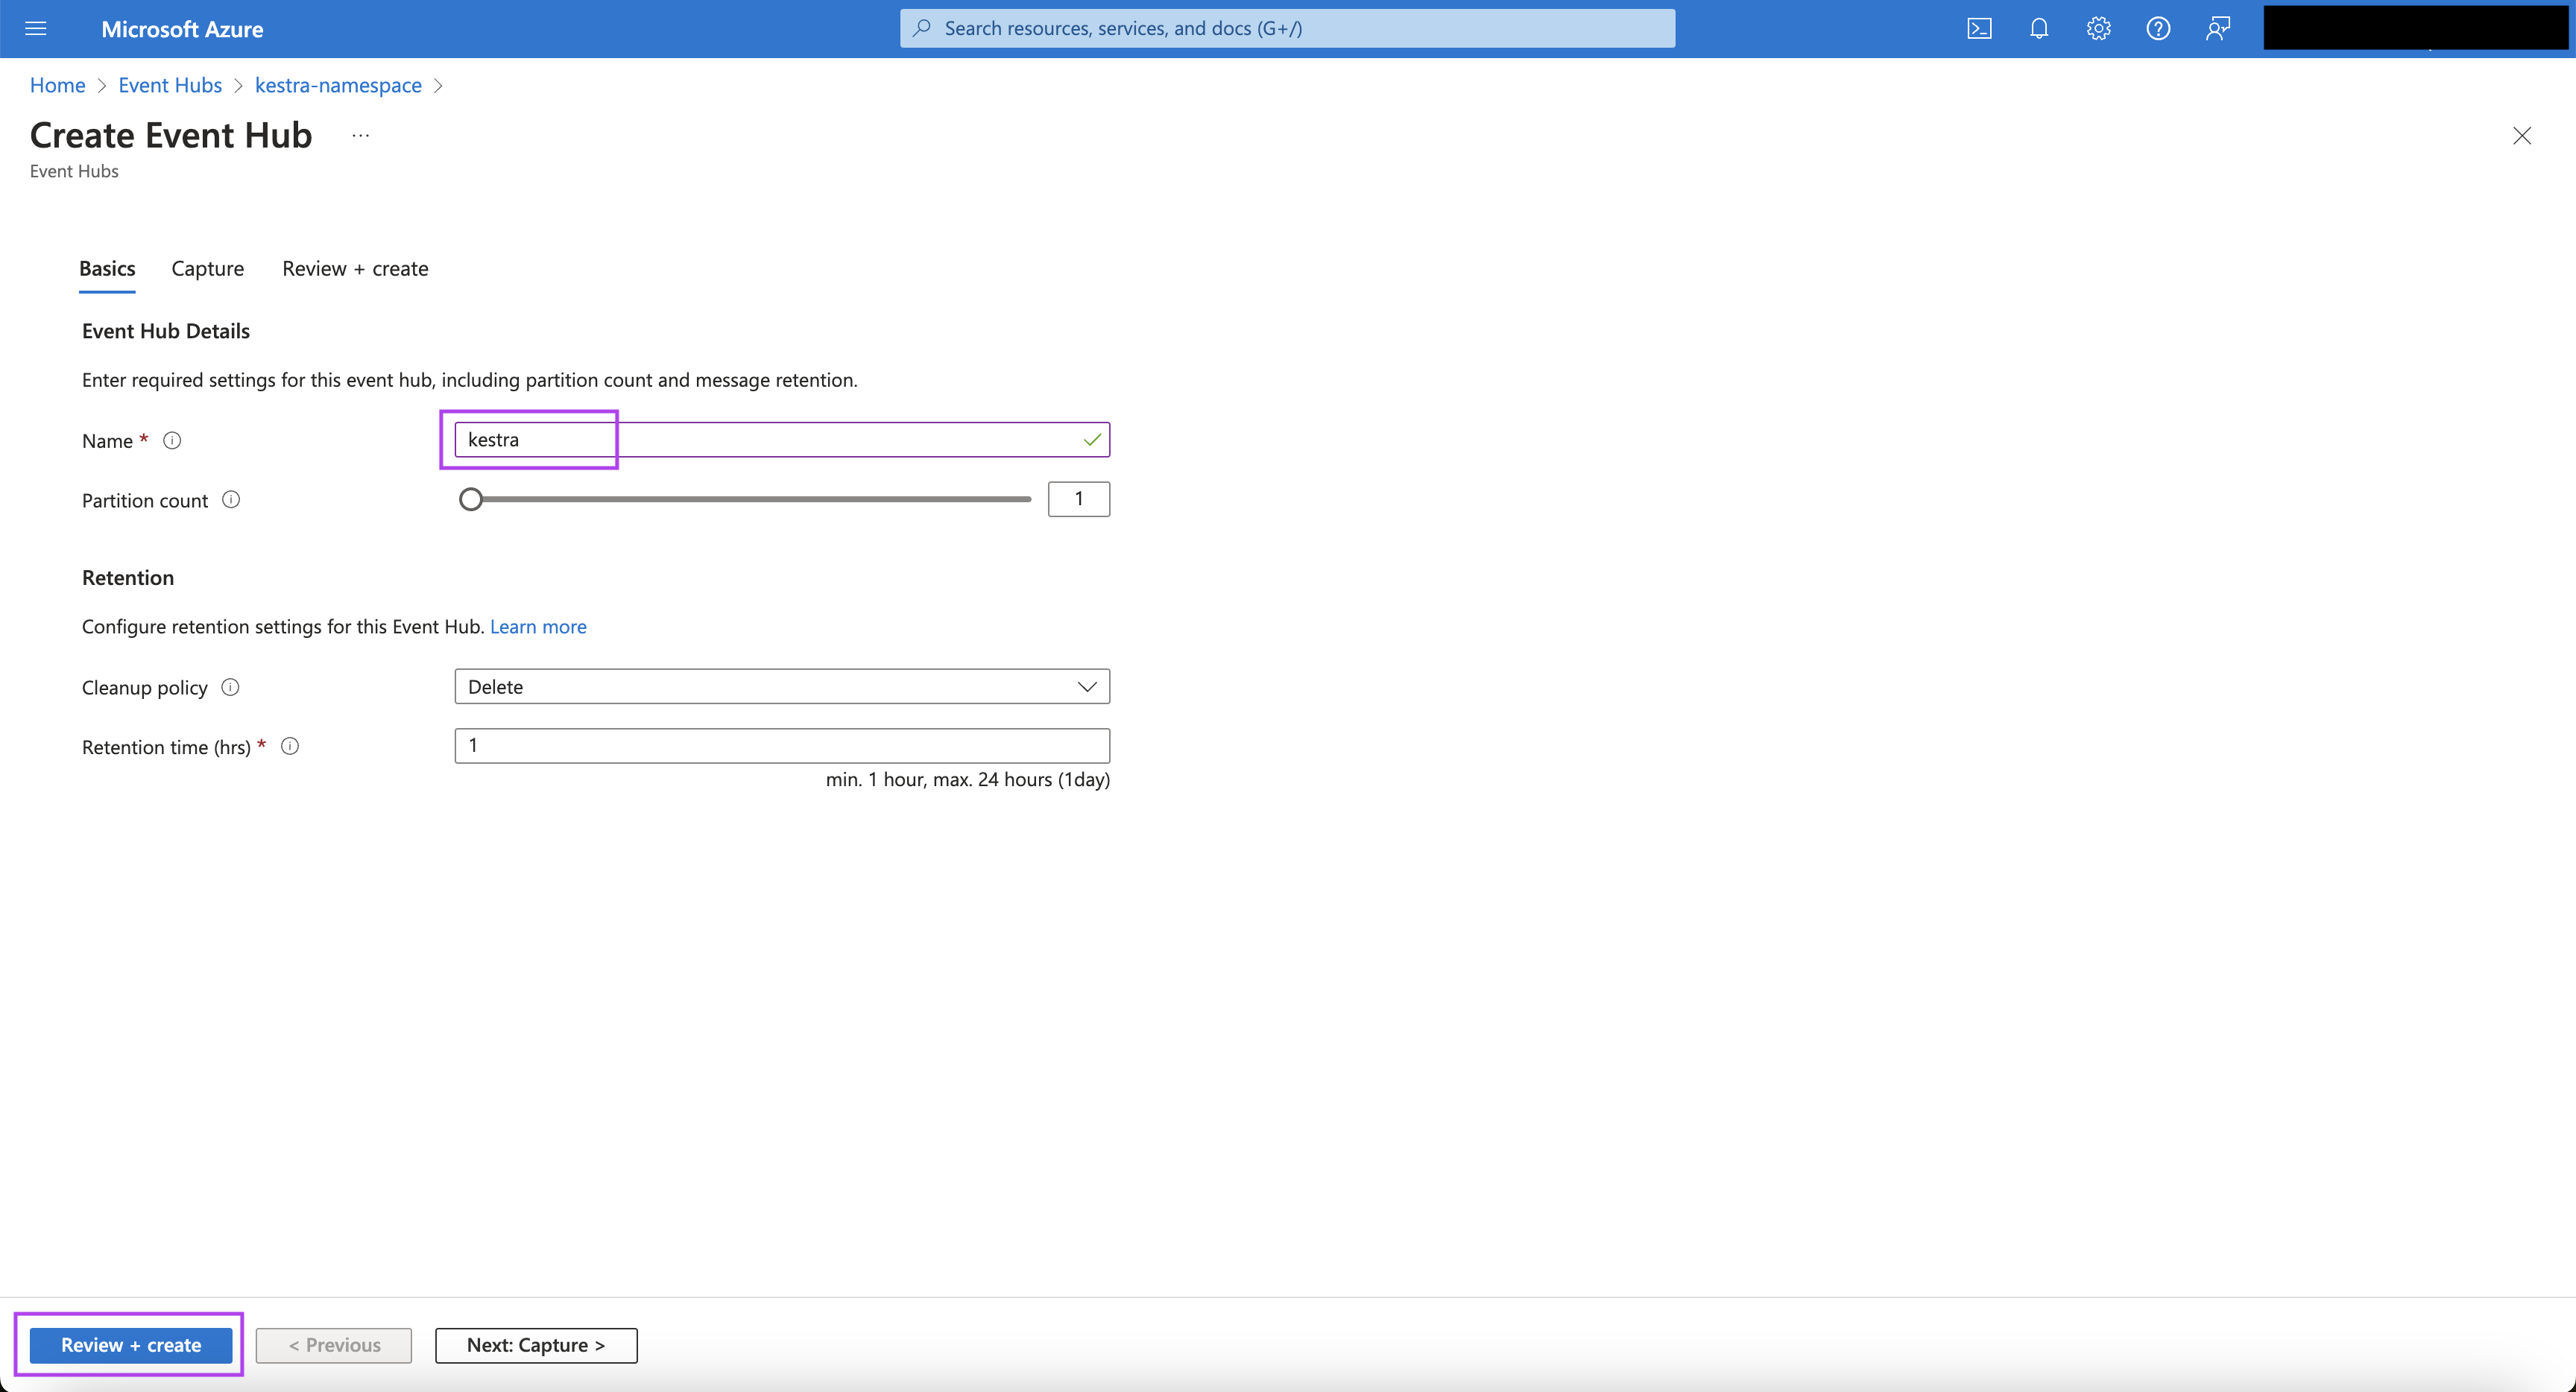This screenshot has height=1392, width=2576.
Task: Launch Cloud Shell from top bar
Action: coord(1979,29)
